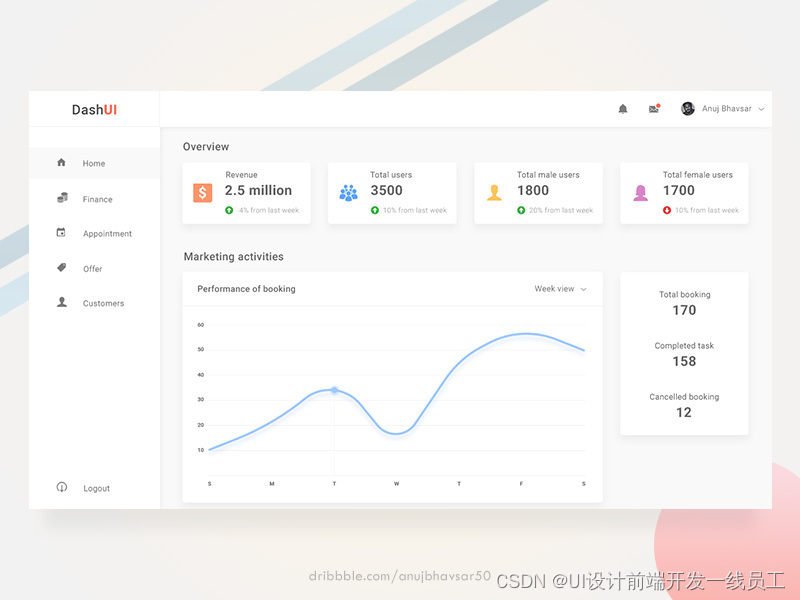
Task: Click the Logout link
Action: point(96,488)
